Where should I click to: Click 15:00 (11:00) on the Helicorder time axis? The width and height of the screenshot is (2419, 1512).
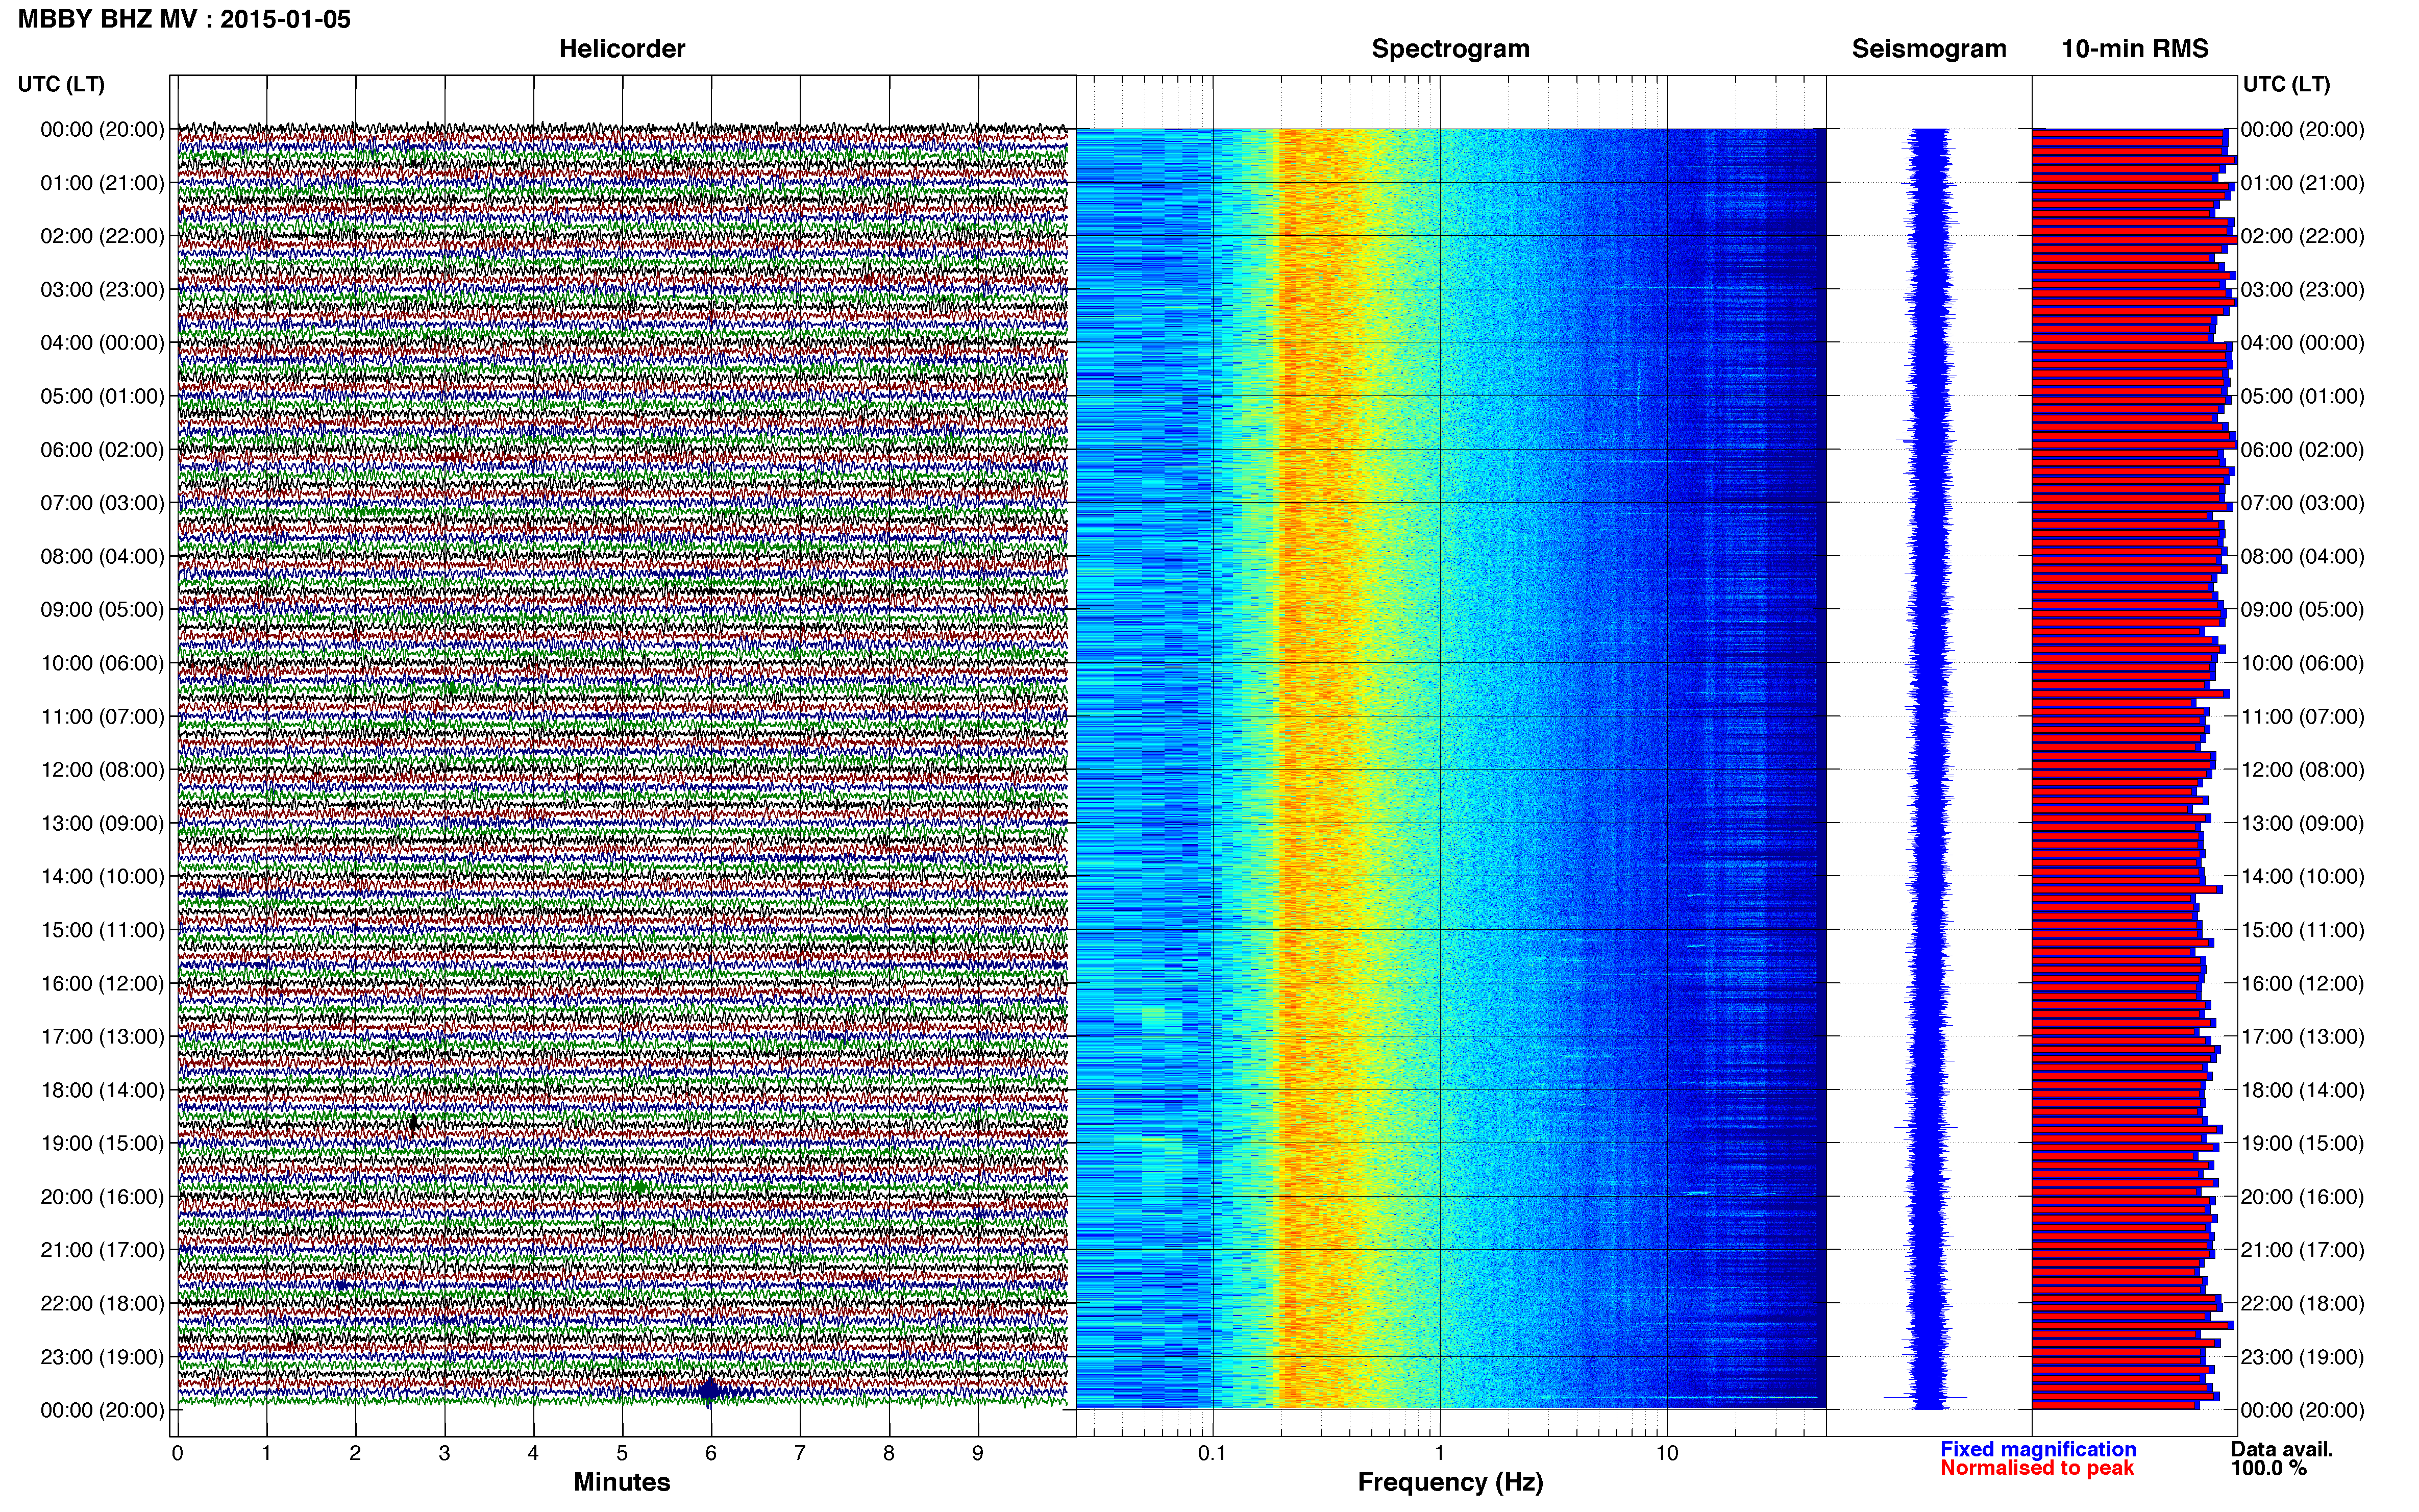tap(102, 930)
